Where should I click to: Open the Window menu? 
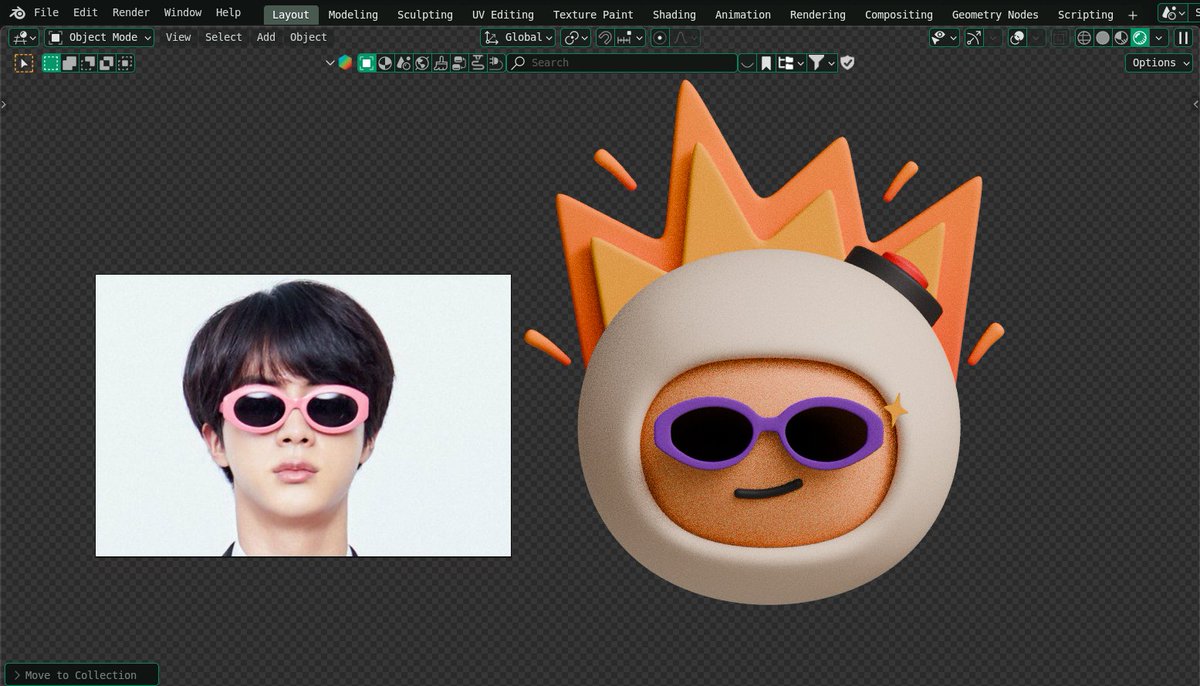pyautogui.click(x=183, y=13)
